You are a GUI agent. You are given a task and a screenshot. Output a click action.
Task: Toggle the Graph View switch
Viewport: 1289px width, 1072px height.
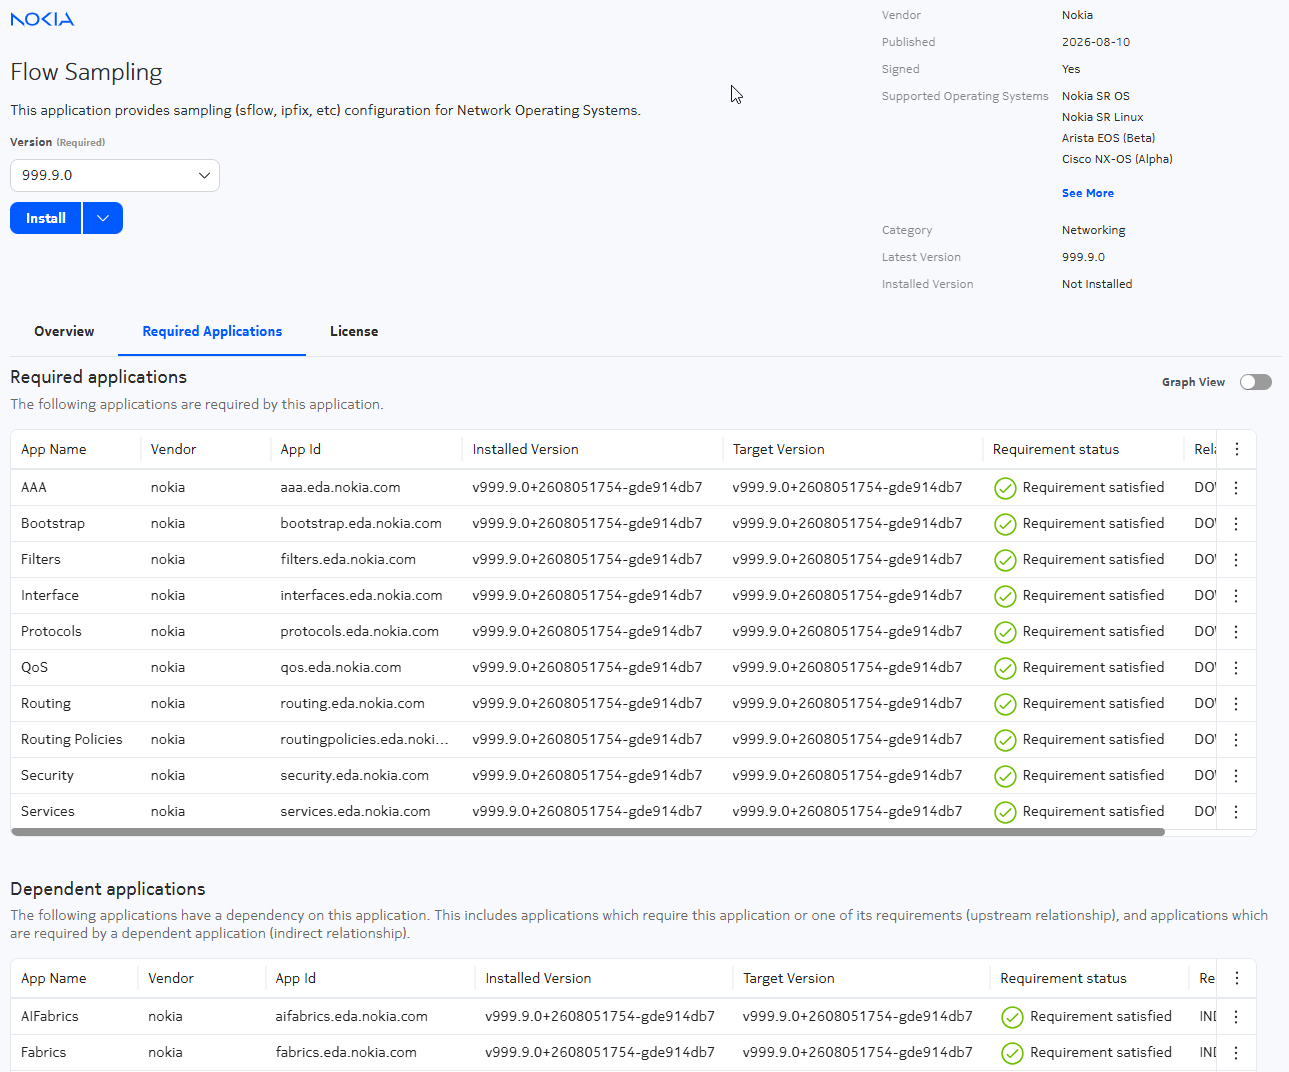pos(1255,382)
